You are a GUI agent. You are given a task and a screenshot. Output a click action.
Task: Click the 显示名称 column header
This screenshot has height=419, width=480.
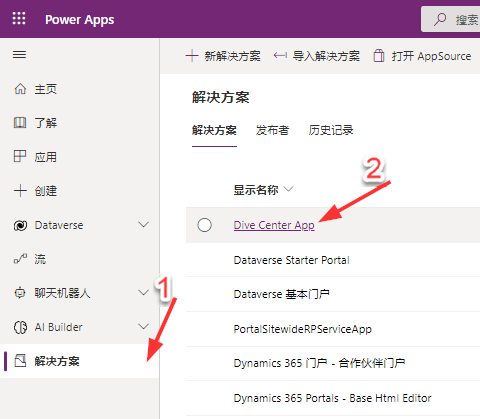(x=256, y=190)
